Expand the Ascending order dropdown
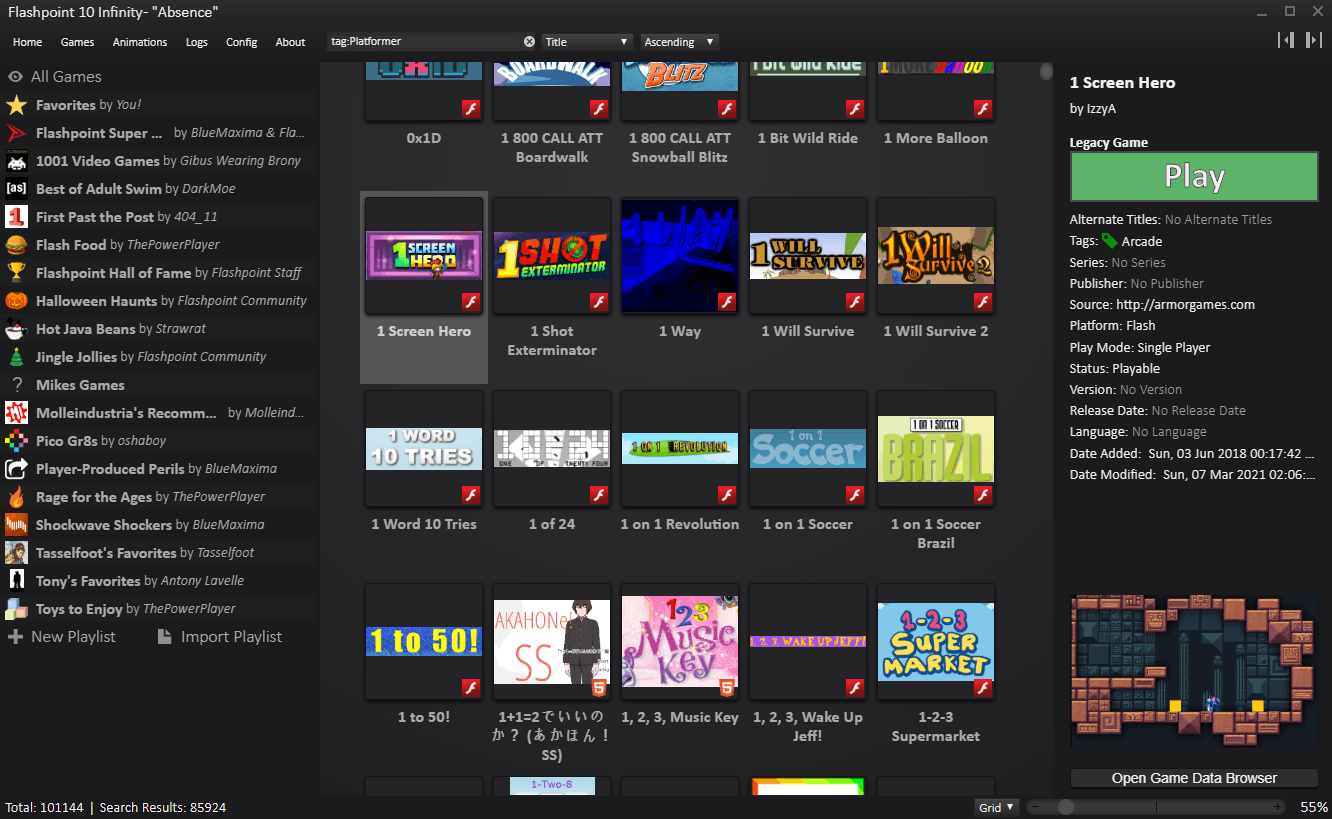Image resolution: width=1332 pixels, height=819 pixels. [679, 42]
